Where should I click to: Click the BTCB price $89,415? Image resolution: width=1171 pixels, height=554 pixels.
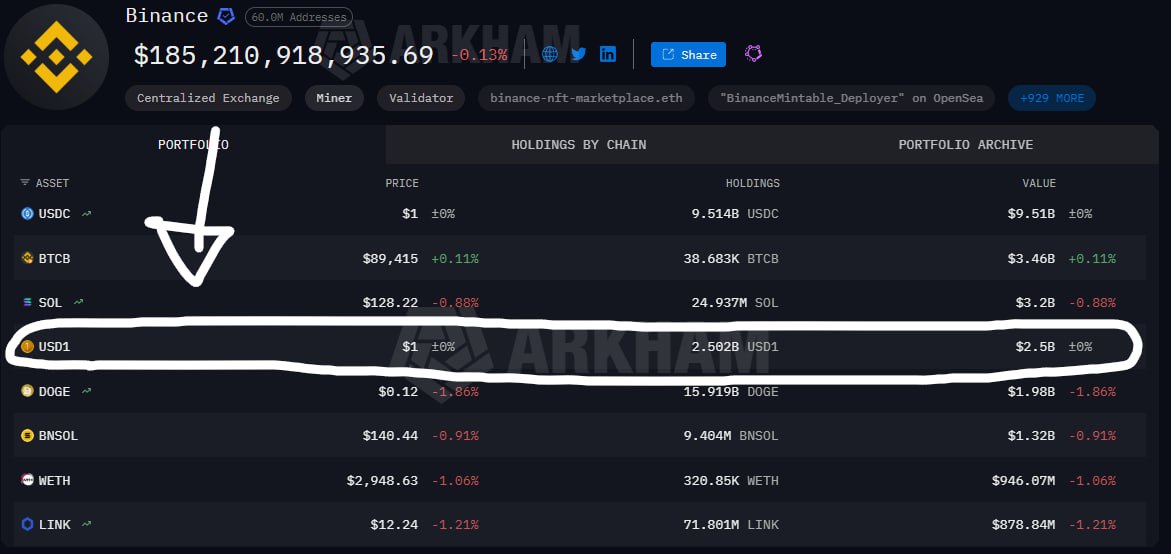391,258
